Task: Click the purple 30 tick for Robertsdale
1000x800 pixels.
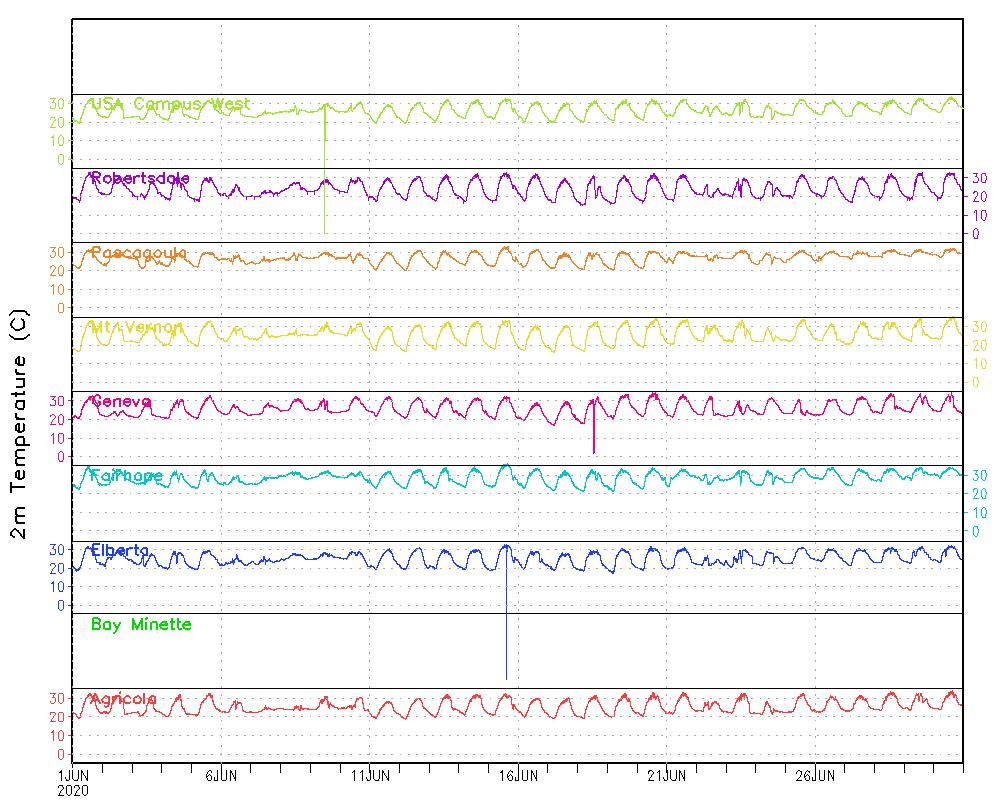Action: [x=979, y=179]
